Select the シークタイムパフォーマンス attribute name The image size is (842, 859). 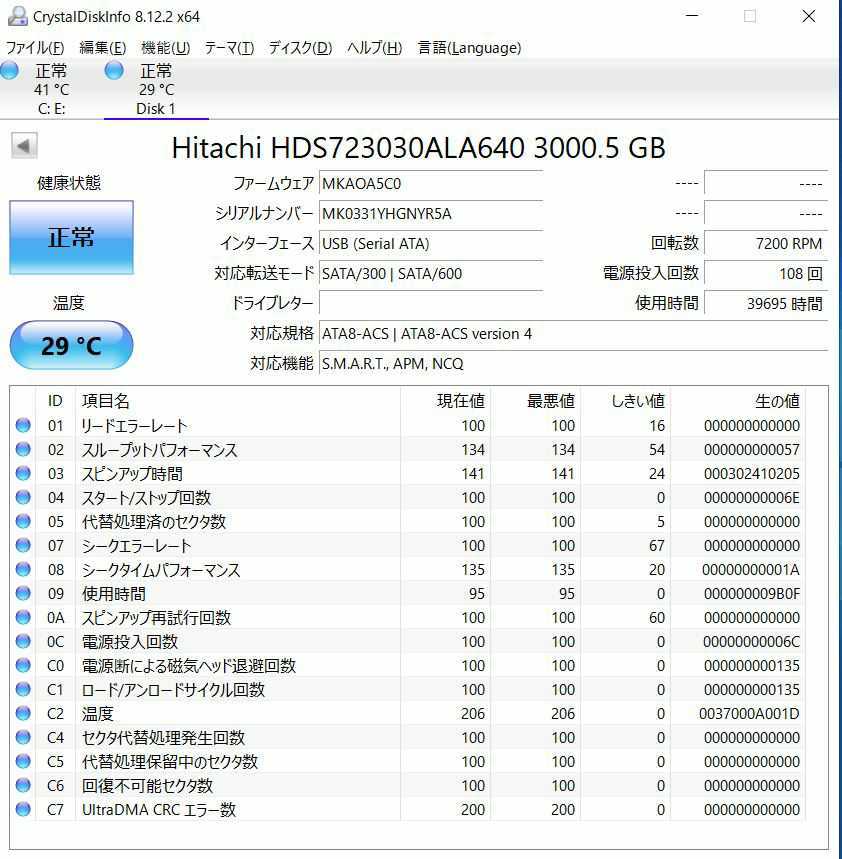(x=161, y=570)
